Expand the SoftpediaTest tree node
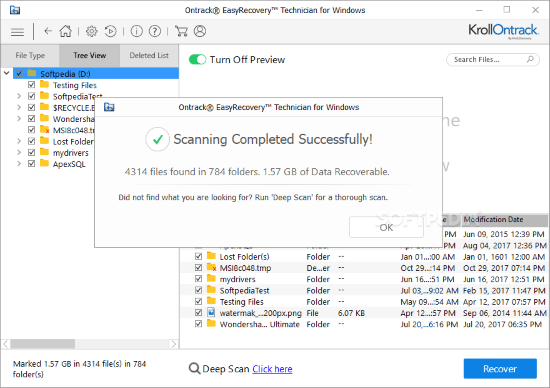 (19, 96)
